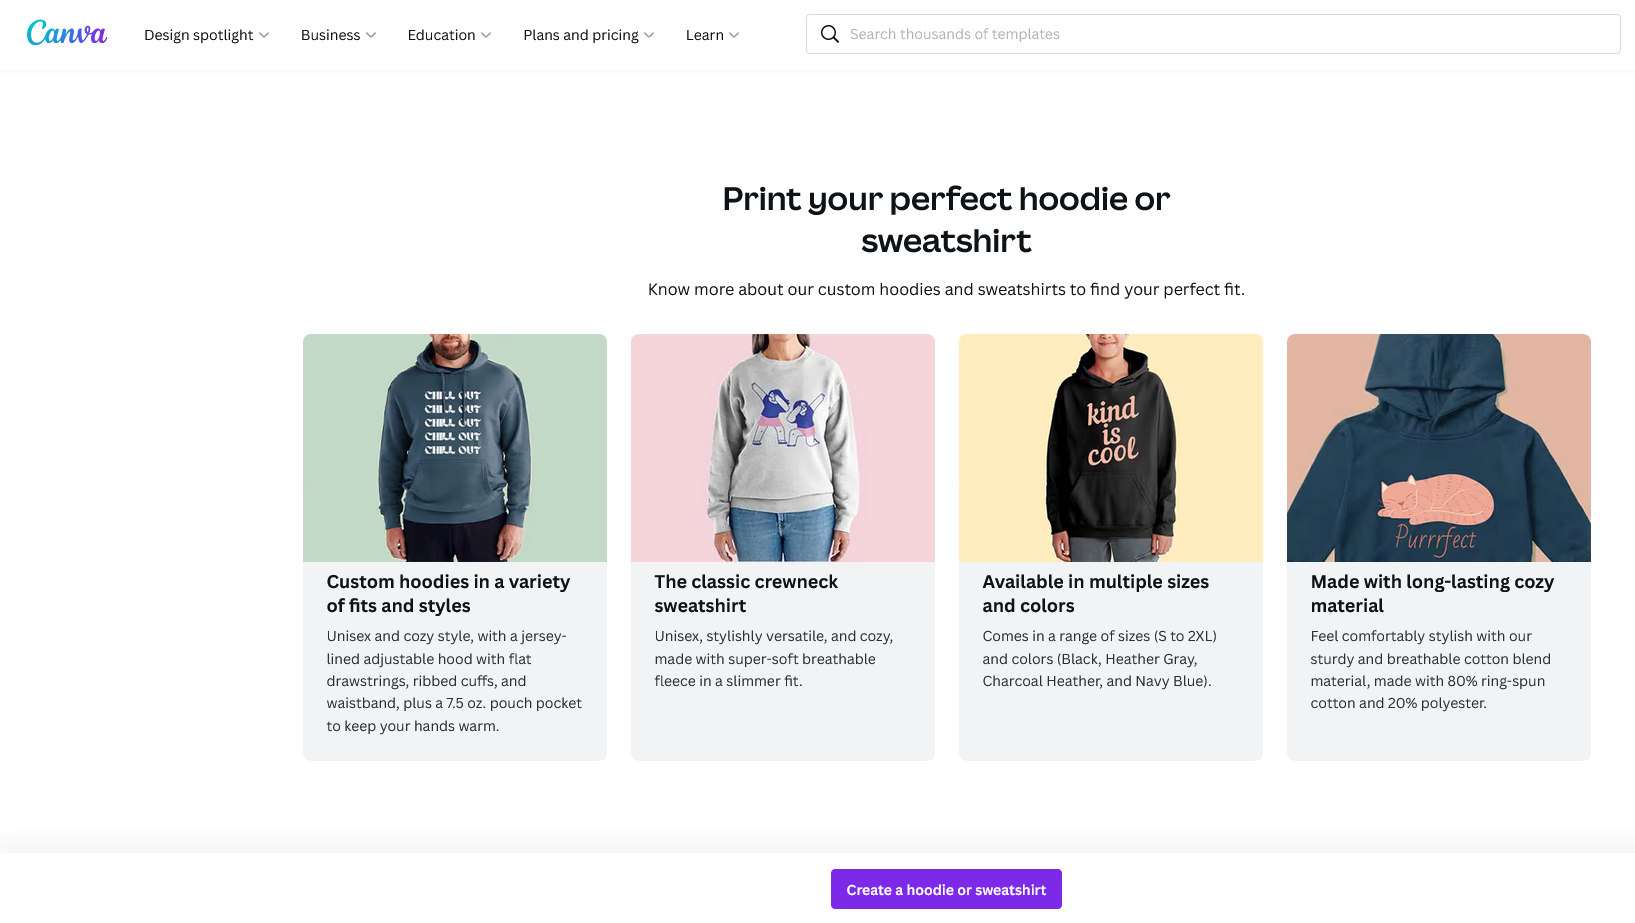Open the Plans and pricing menu
The height and width of the screenshot is (923, 1635).
(580, 35)
